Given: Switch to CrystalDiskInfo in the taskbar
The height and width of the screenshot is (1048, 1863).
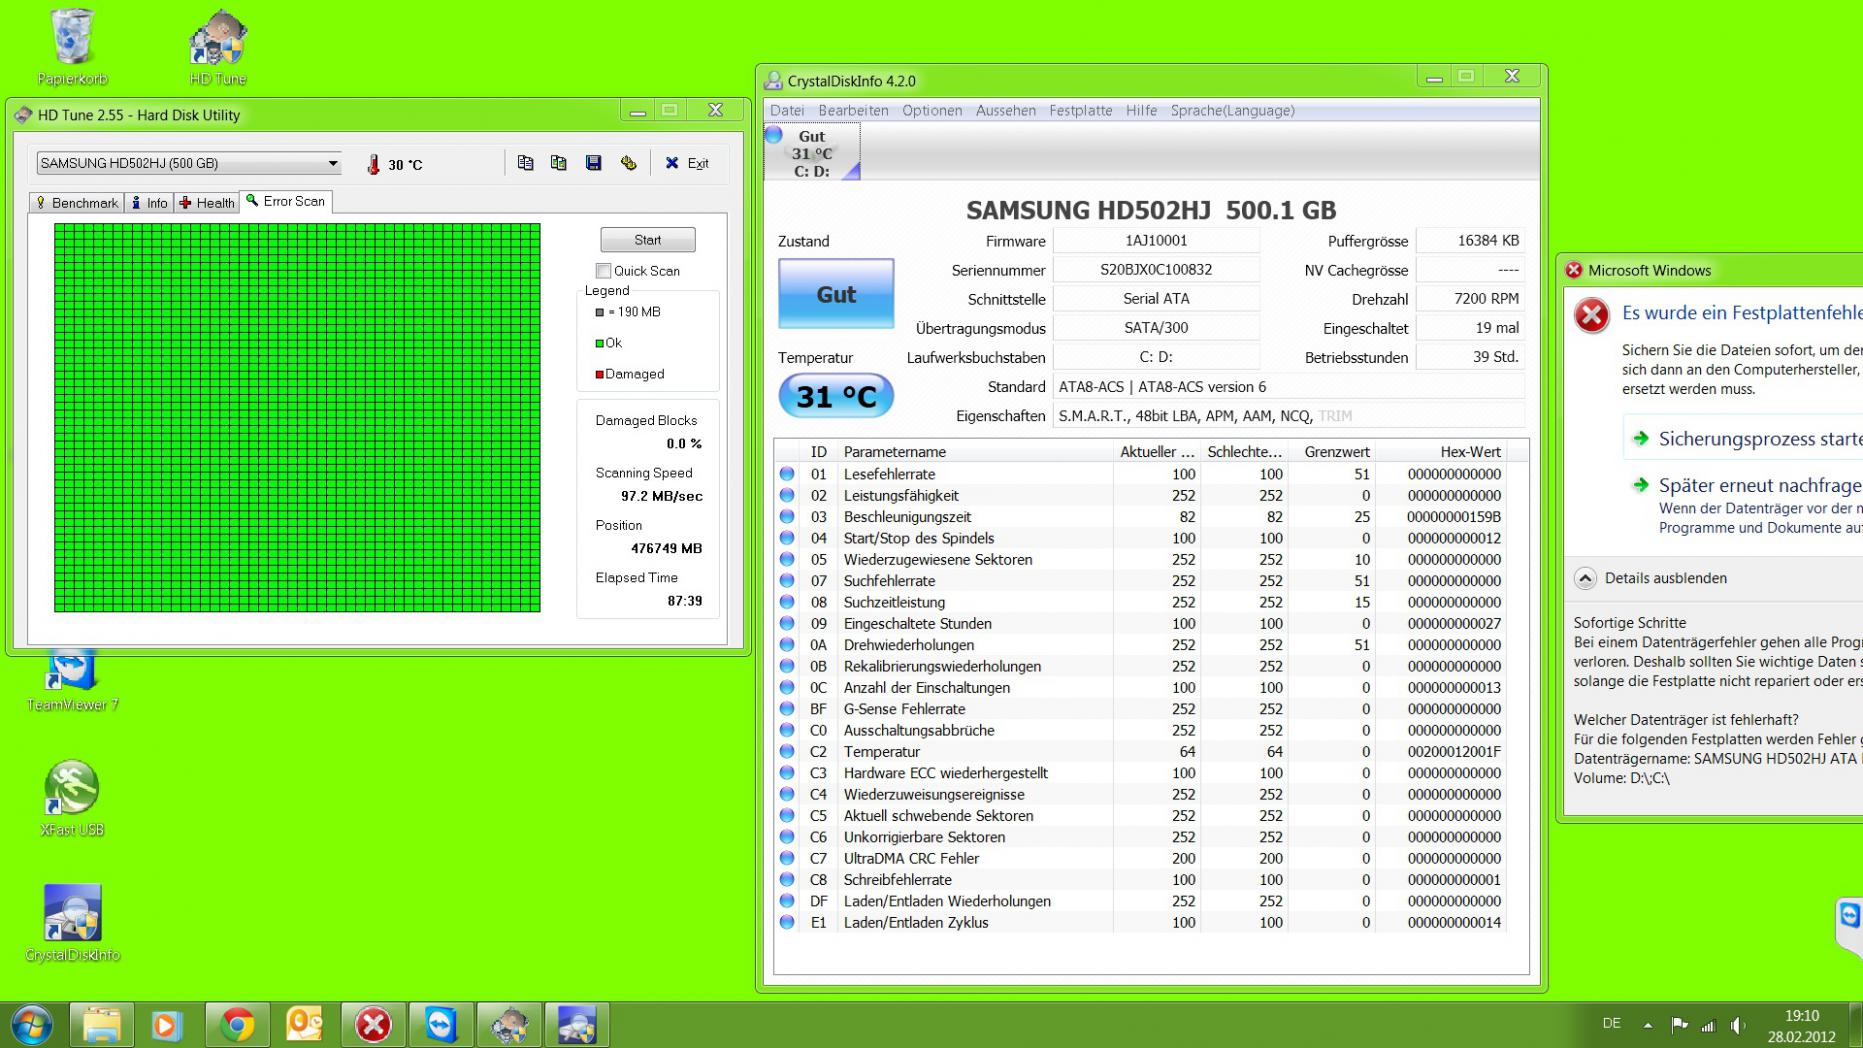Looking at the screenshot, I should [x=577, y=1025].
